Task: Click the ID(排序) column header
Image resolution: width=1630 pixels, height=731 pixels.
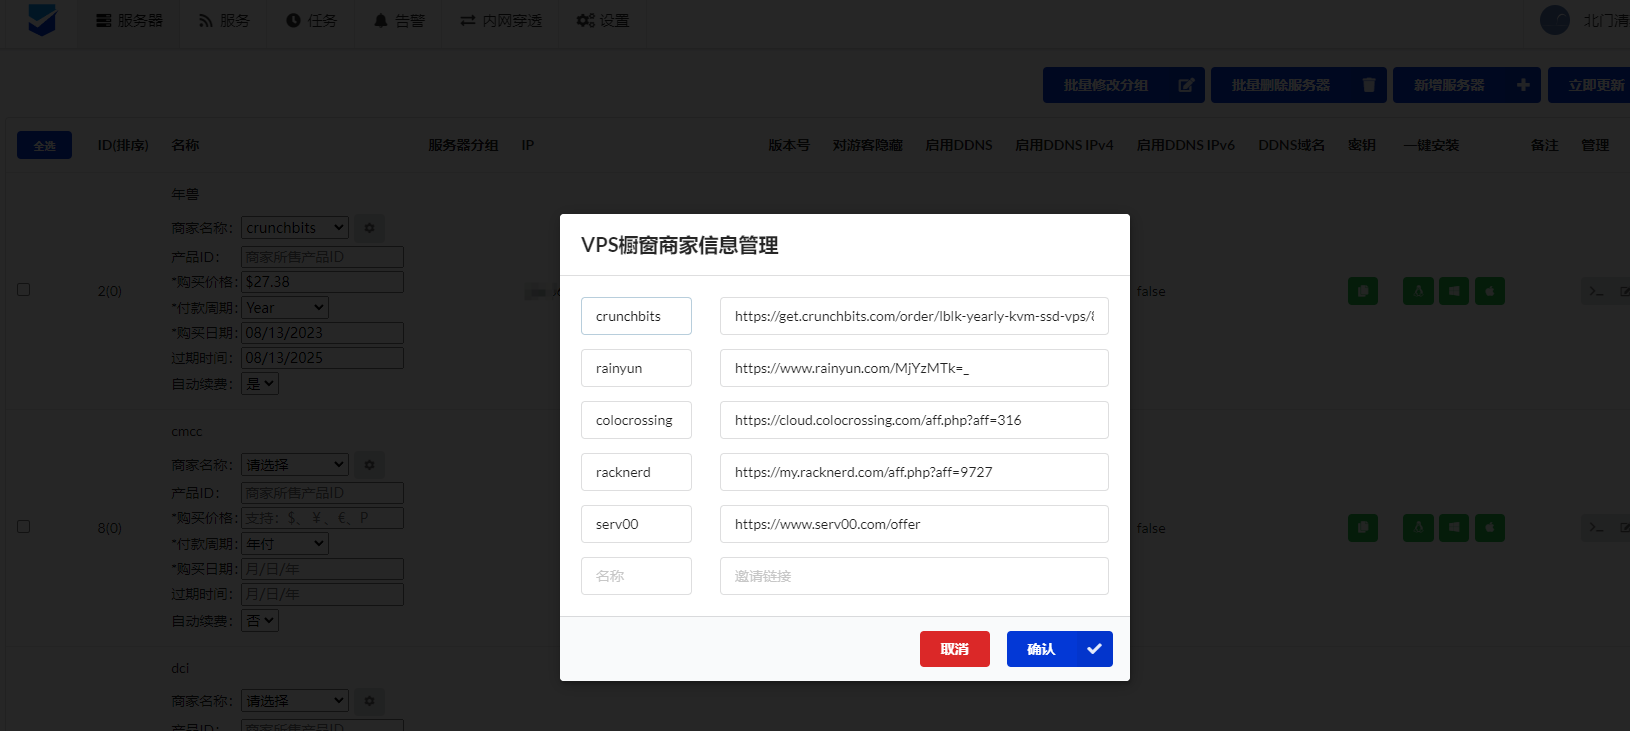Action: (123, 145)
